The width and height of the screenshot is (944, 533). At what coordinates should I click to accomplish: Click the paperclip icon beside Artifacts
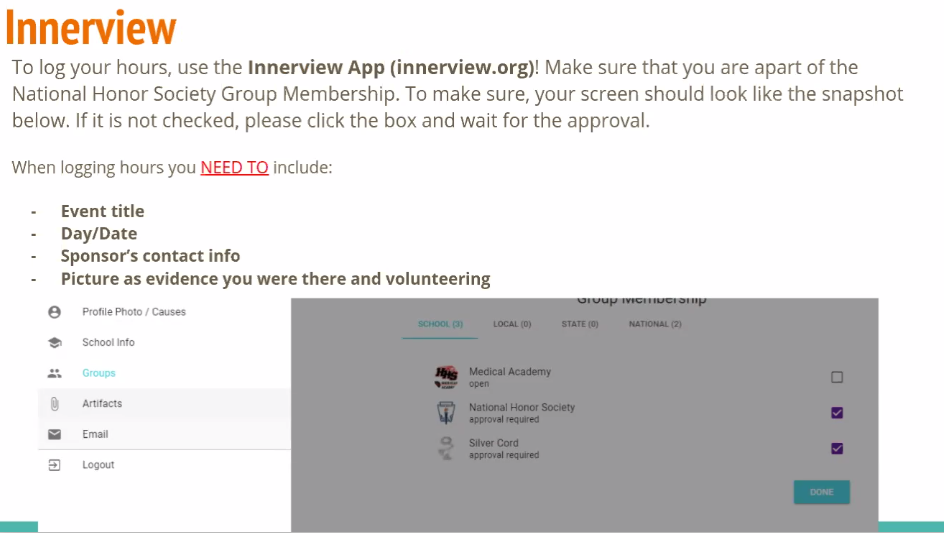[x=55, y=404]
